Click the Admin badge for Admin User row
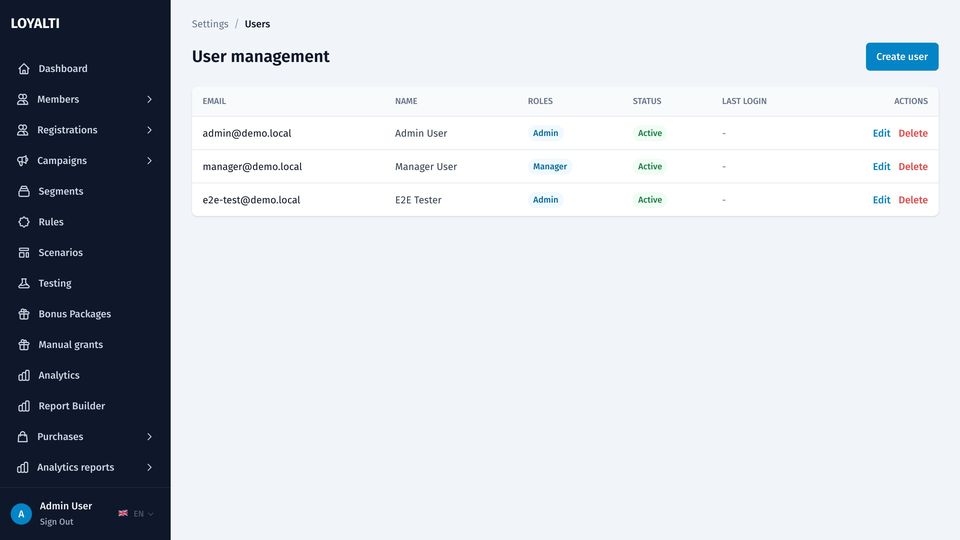 pos(546,133)
